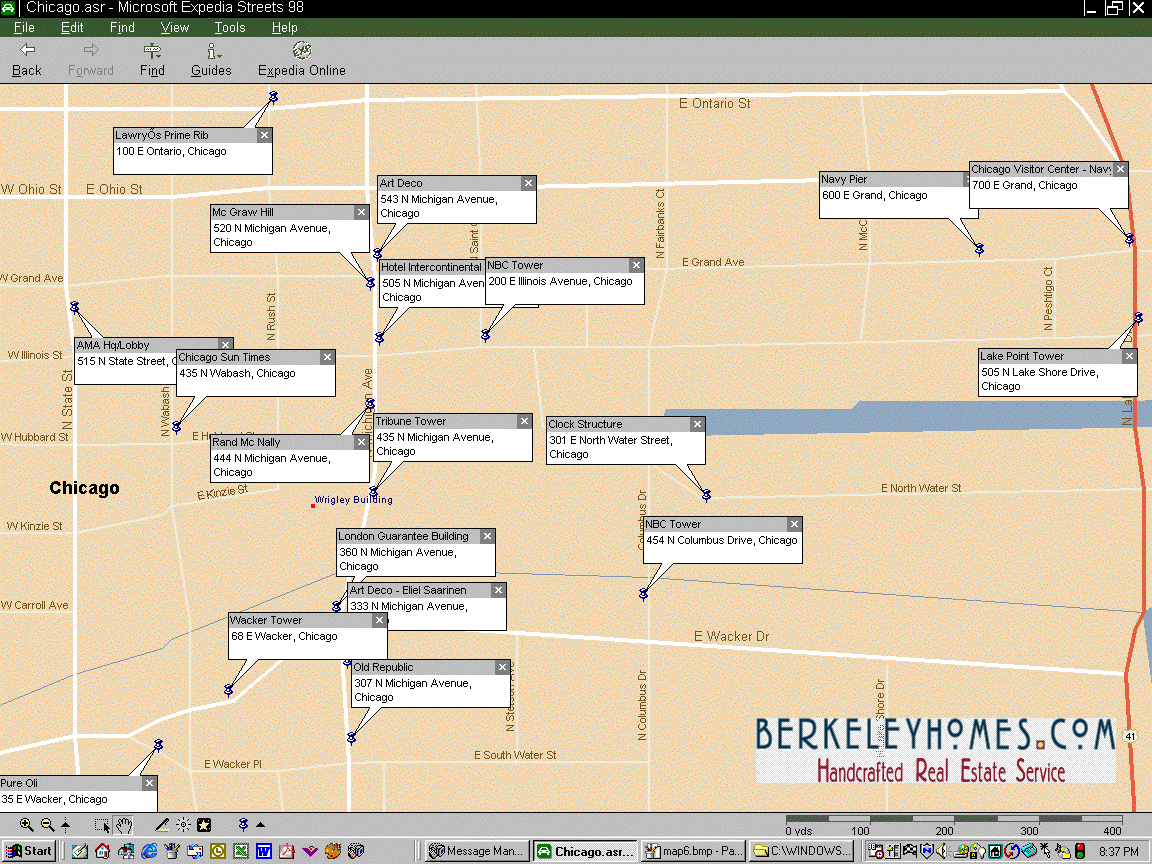The height and width of the screenshot is (864, 1152).
Task: Expand the pushpin options arrow
Action: (261, 825)
